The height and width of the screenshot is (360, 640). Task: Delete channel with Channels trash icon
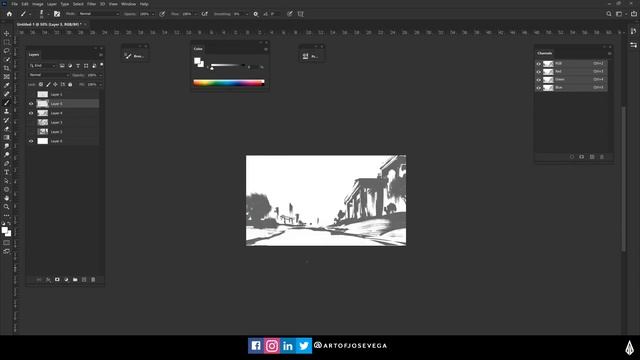[x=602, y=157]
